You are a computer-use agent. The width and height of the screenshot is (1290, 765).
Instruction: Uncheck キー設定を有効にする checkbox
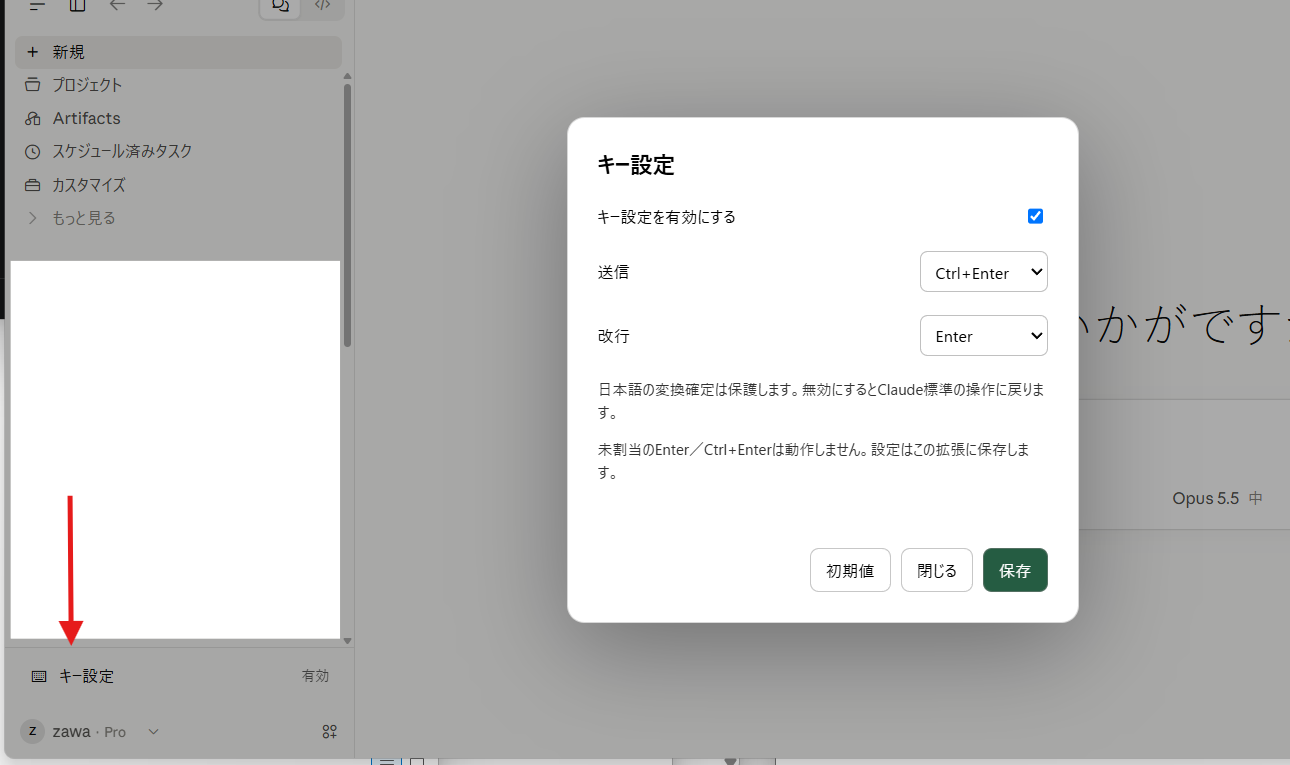click(x=1035, y=216)
